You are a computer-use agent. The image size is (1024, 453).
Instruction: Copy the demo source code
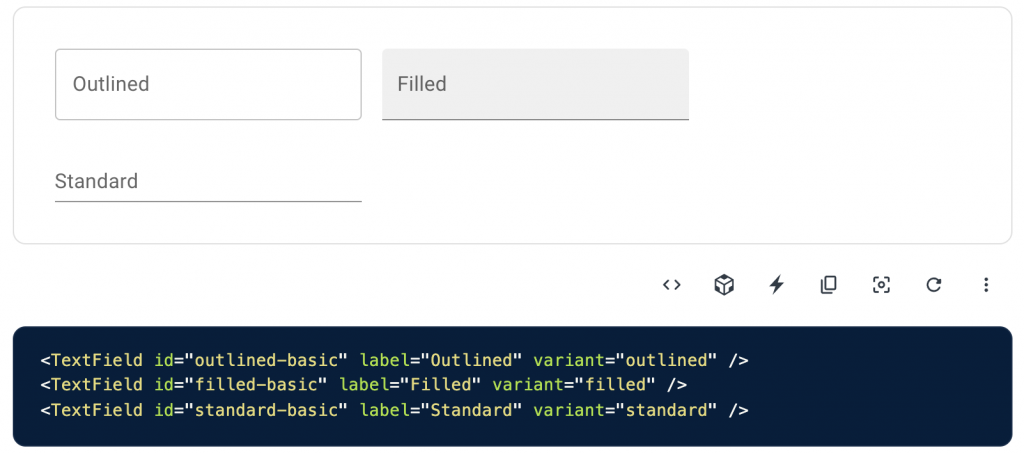pyautogui.click(x=828, y=285)
